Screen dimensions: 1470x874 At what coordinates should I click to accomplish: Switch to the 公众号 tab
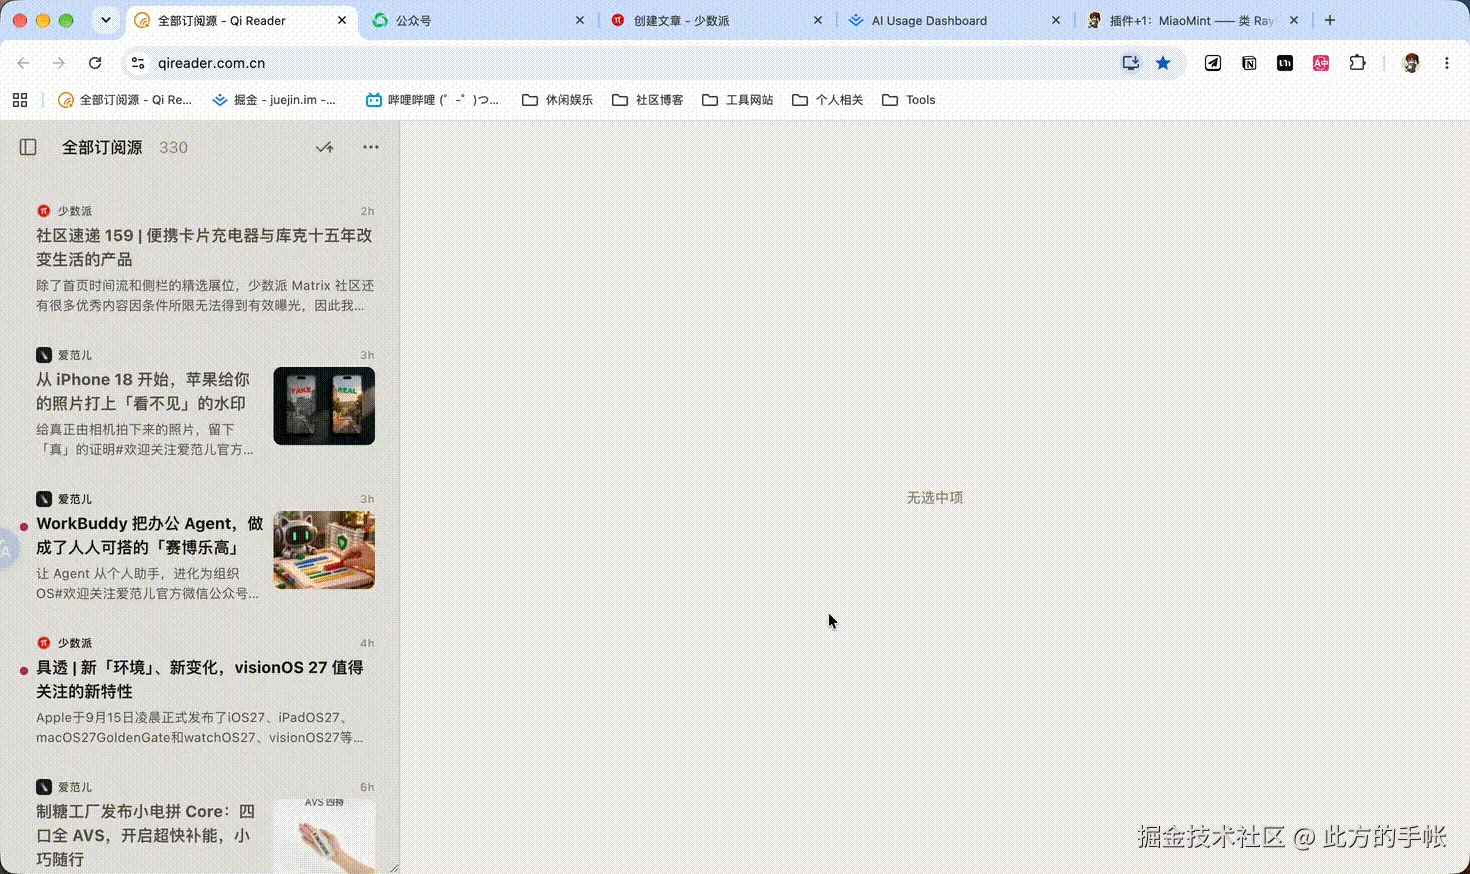point(478,20)
